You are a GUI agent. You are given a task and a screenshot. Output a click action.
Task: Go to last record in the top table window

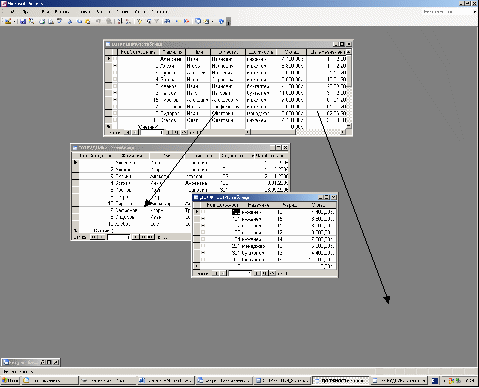coord(177,132)
